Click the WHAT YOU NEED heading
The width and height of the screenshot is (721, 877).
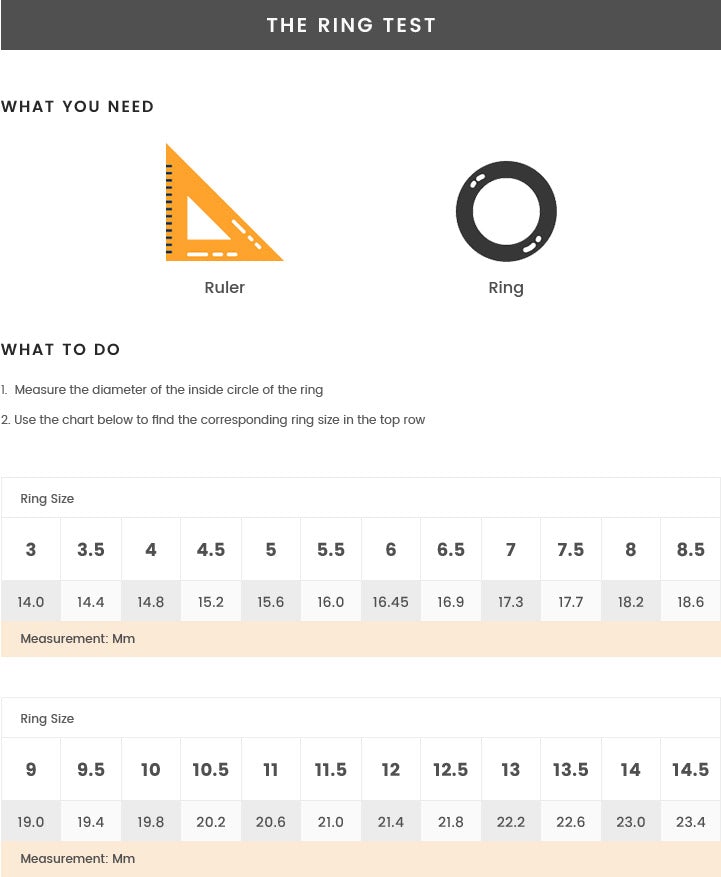pyautogui.click(x=78, y=107)
